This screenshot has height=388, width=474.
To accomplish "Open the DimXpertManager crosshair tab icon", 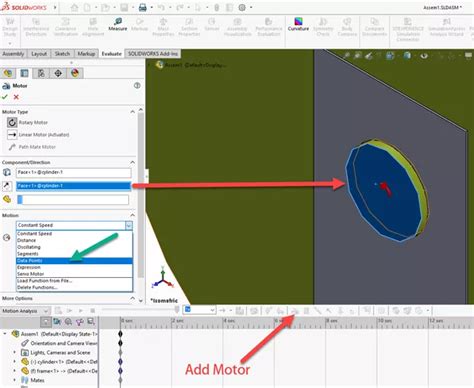I will tap(58, 73).
